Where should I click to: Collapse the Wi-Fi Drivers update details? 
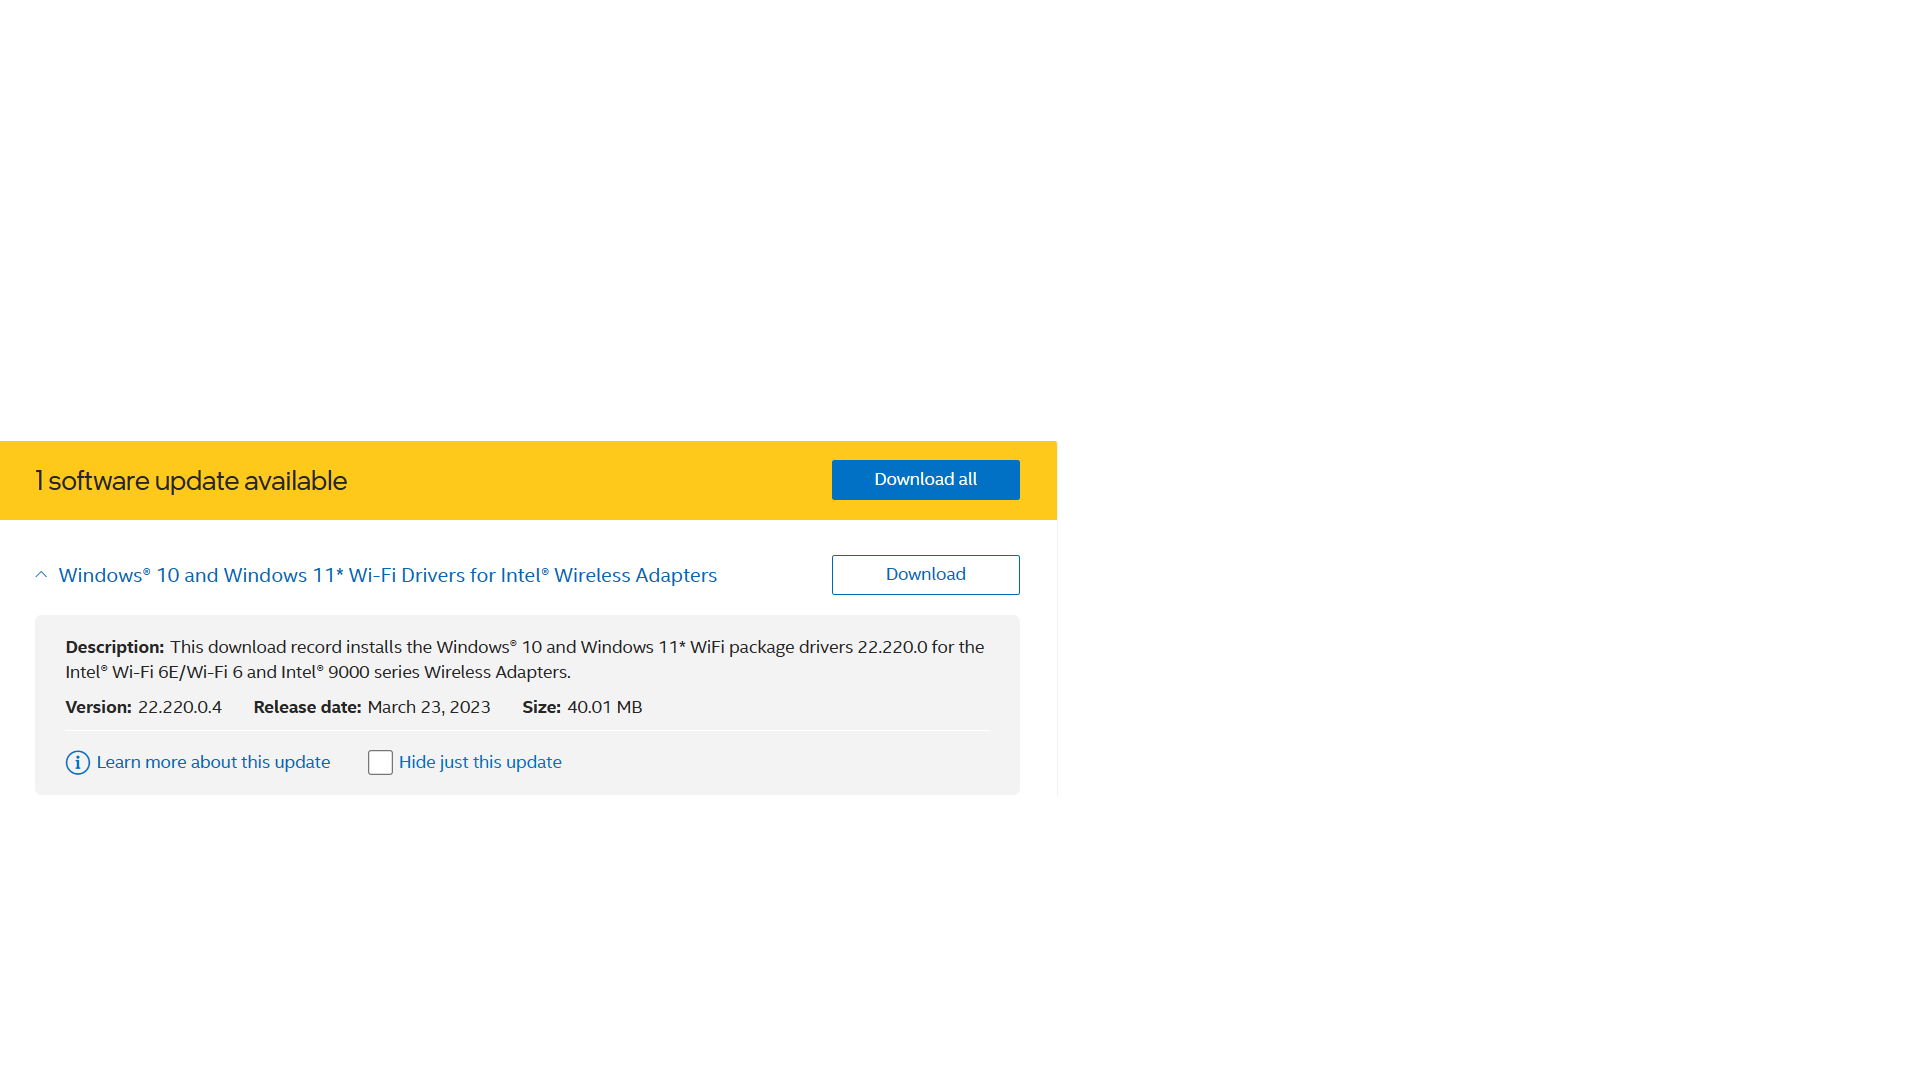41,575
